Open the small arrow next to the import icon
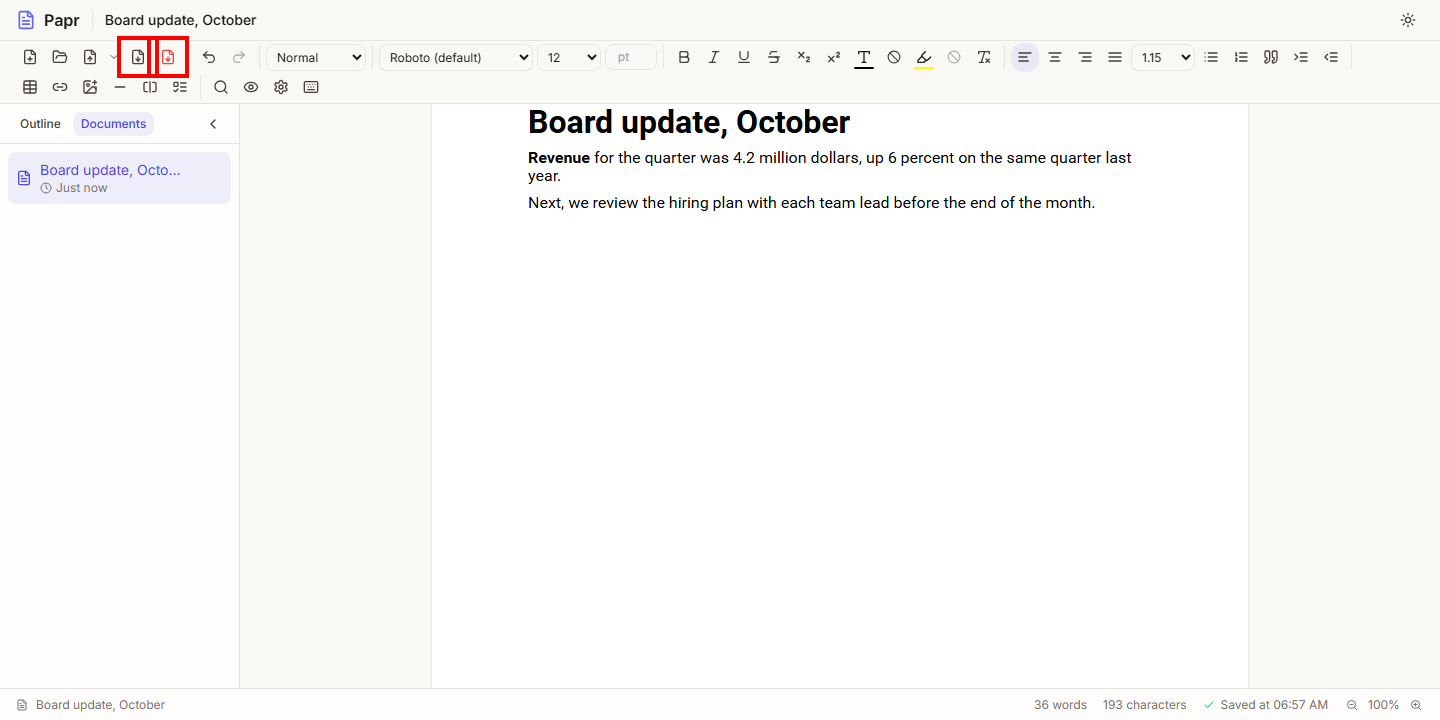The image size is (1440, 720). pyautogui.click(x=113, y=57)
